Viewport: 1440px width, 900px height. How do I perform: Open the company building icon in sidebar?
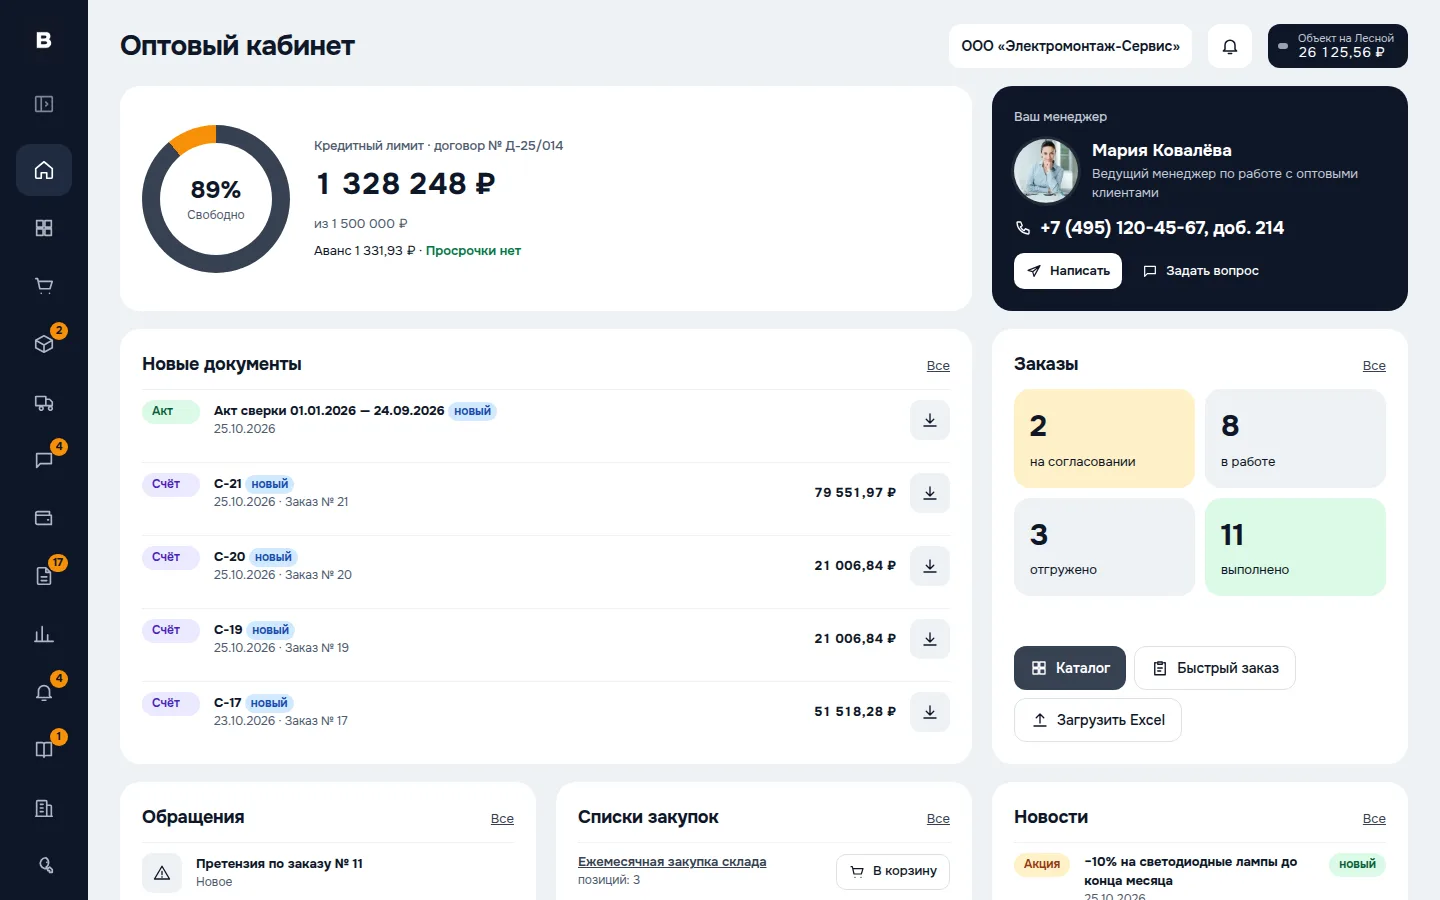(44, 808)
